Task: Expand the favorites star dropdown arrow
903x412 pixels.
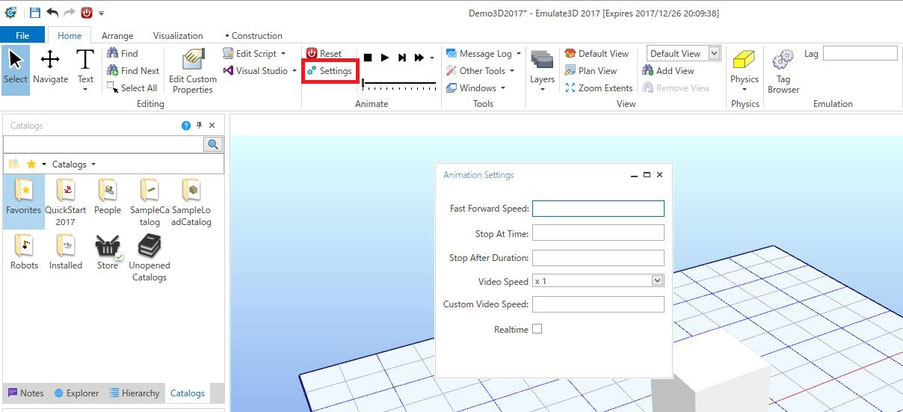Action: [44, 164]
